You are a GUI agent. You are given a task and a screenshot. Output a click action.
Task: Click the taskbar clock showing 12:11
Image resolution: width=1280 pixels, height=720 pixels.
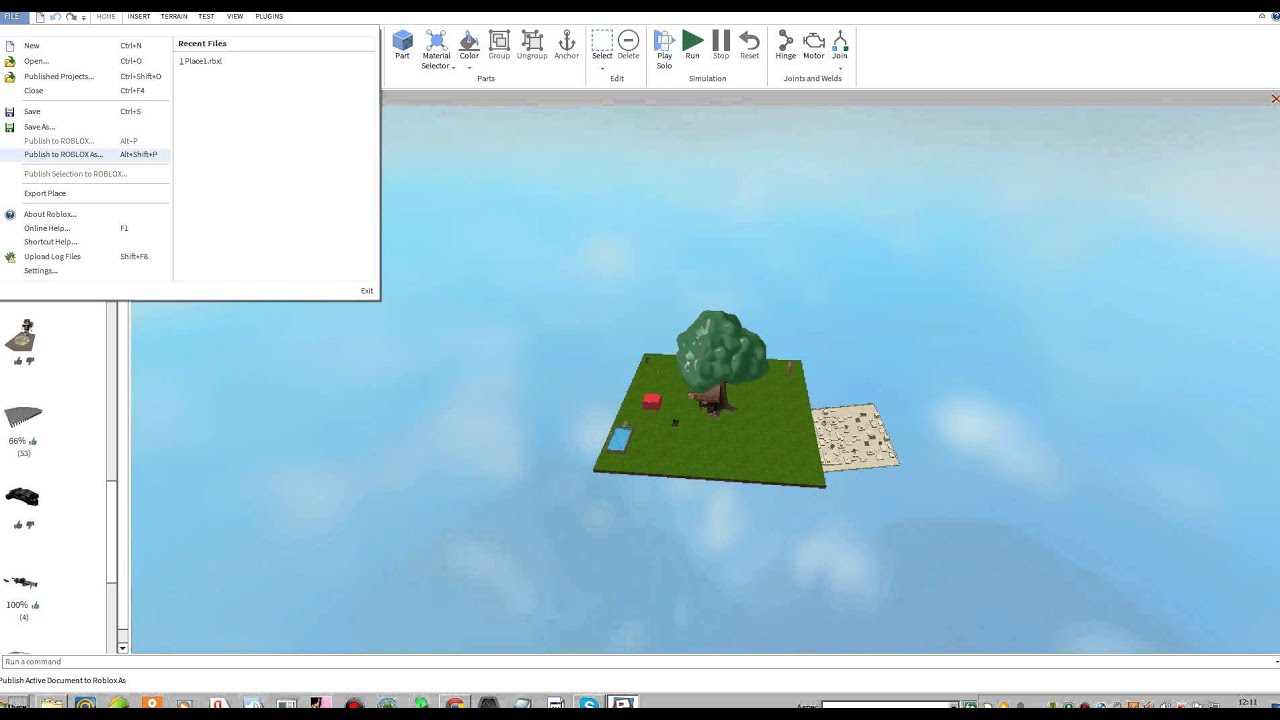[1248, 703]
